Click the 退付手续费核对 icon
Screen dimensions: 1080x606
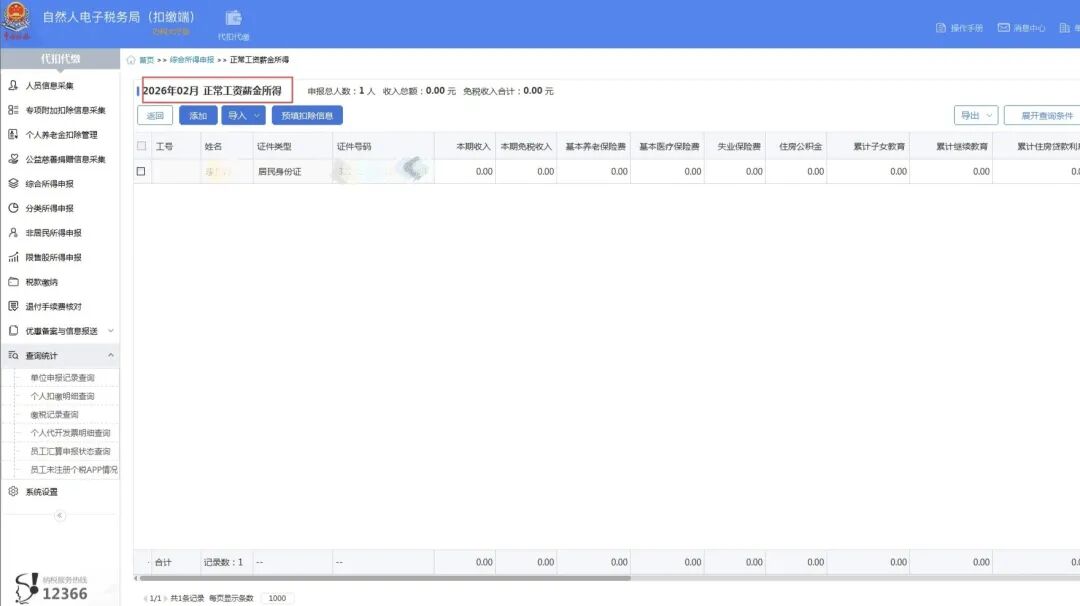pos(13,306)
